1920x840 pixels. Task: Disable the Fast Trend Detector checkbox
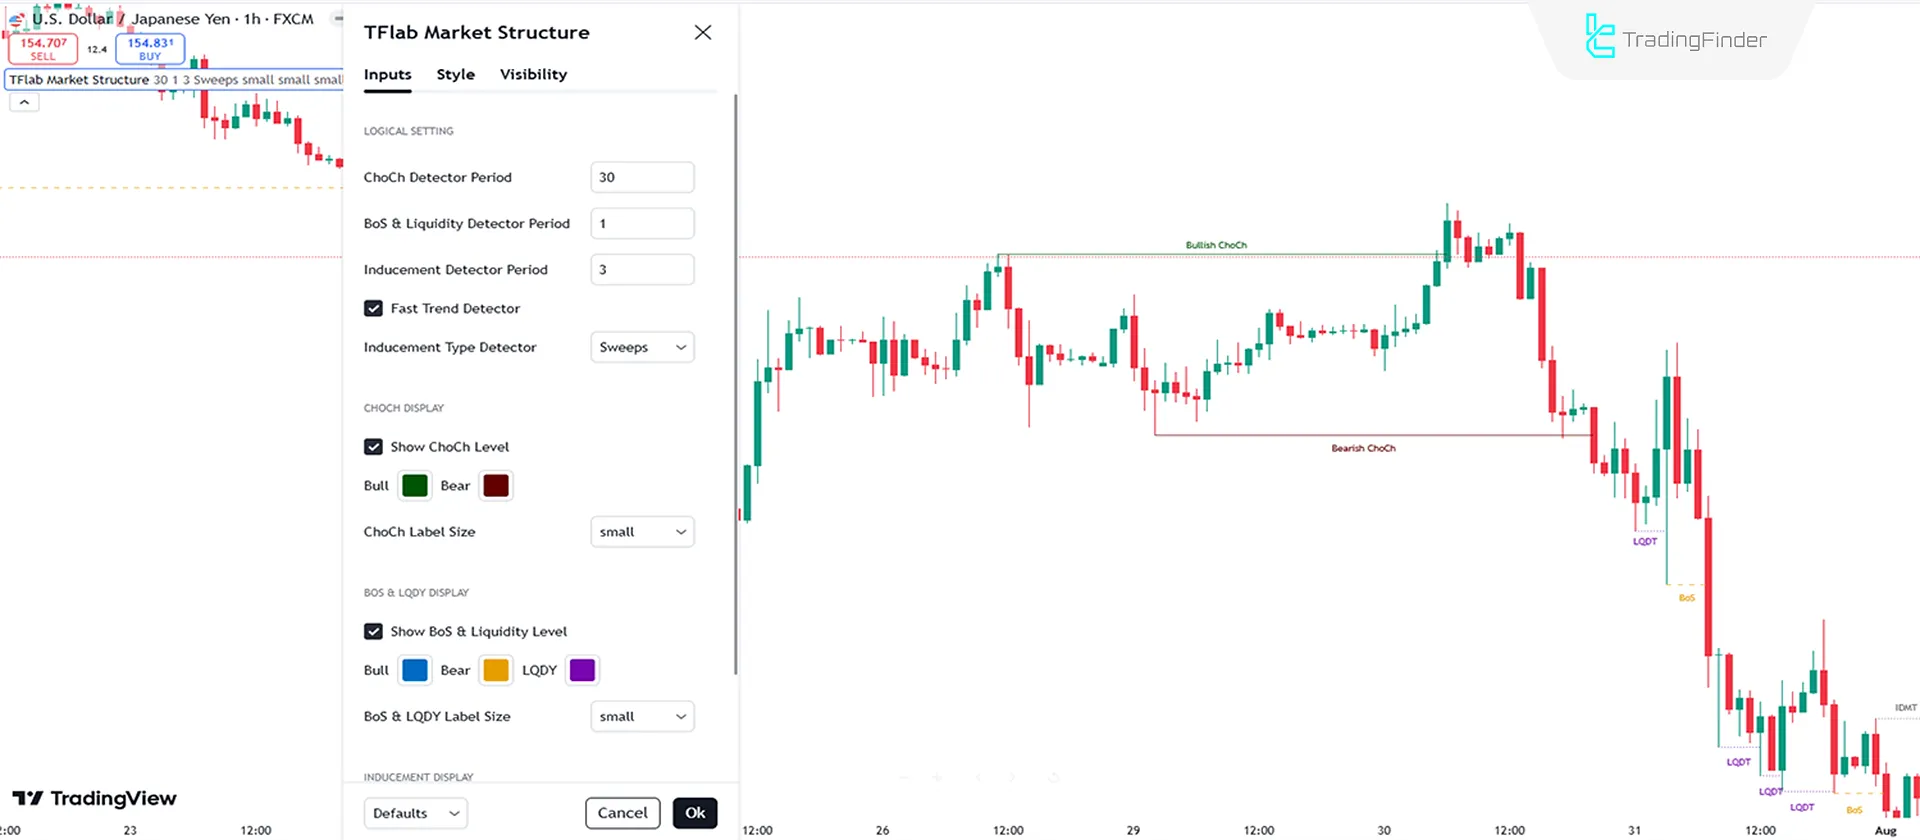373,308
